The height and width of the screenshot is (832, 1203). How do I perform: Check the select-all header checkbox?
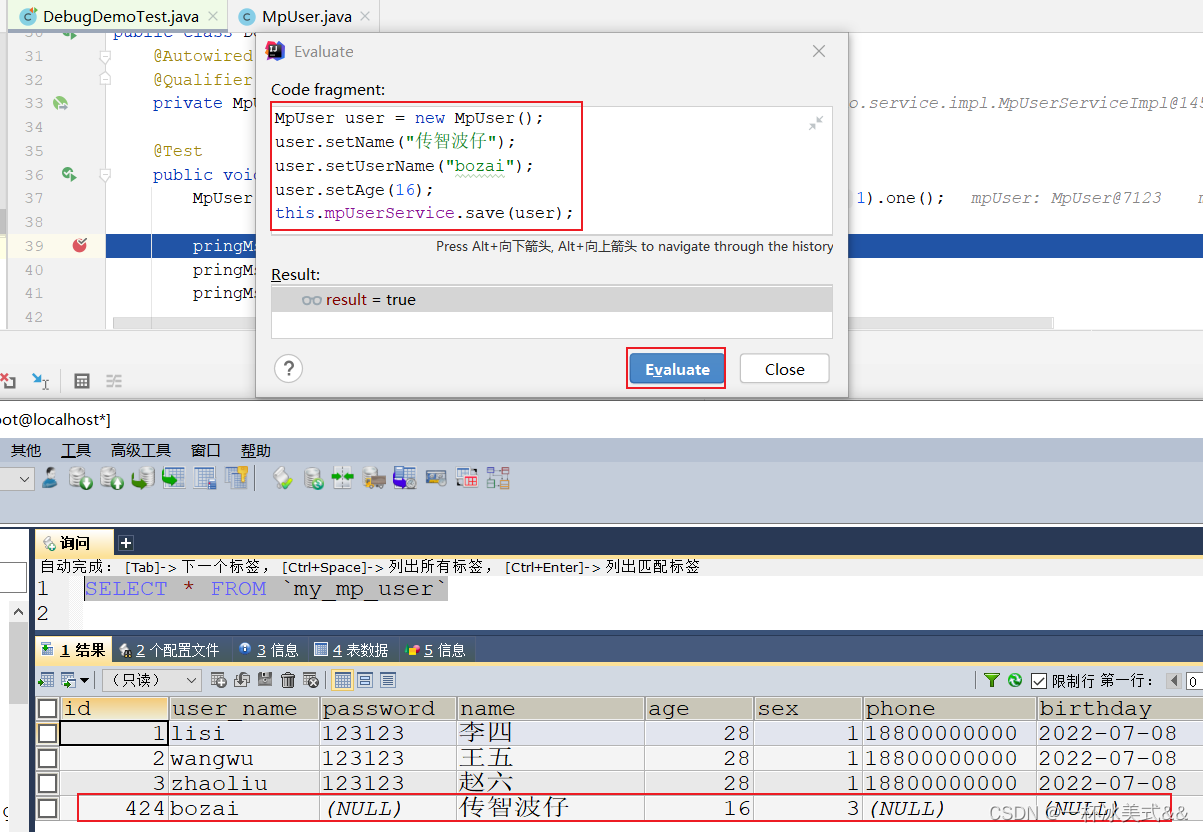[x=47, y=709]
